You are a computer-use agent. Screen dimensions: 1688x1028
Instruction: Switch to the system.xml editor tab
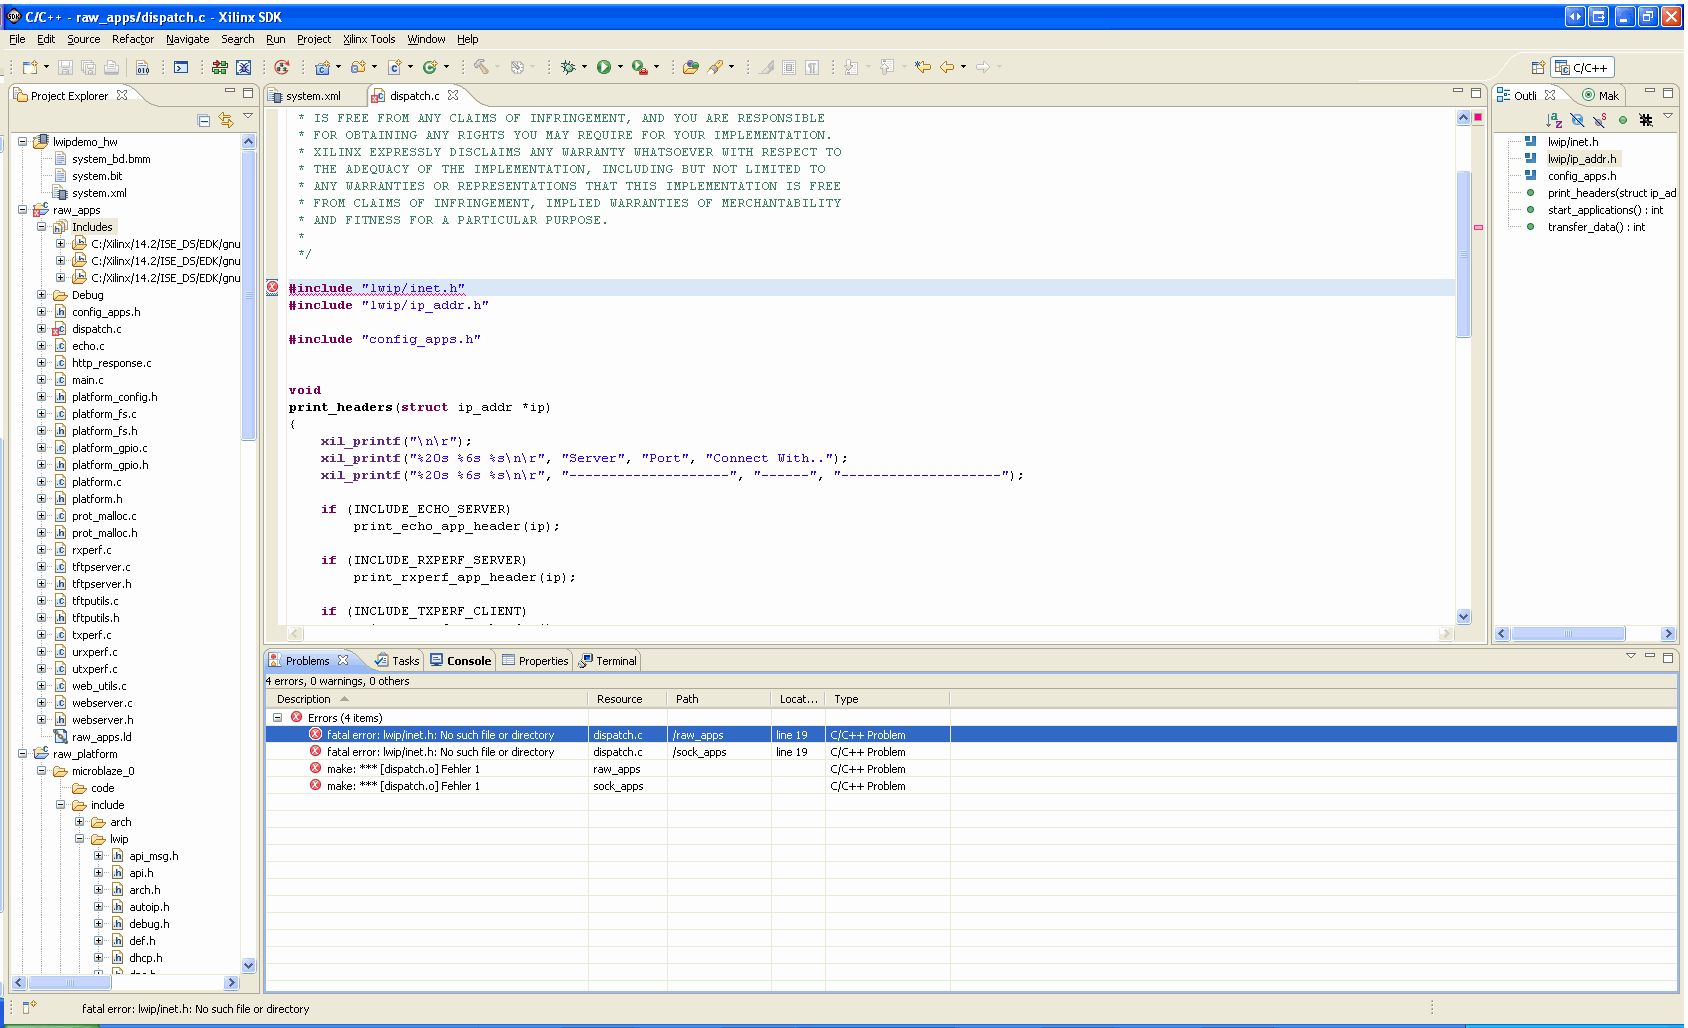point(312,96)
